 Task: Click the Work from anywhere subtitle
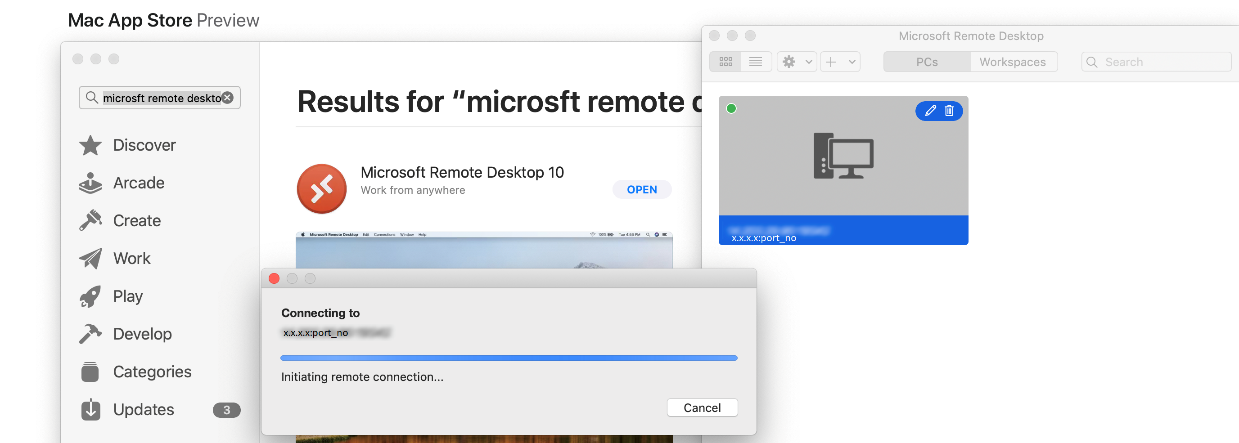[x=413, y=190]
